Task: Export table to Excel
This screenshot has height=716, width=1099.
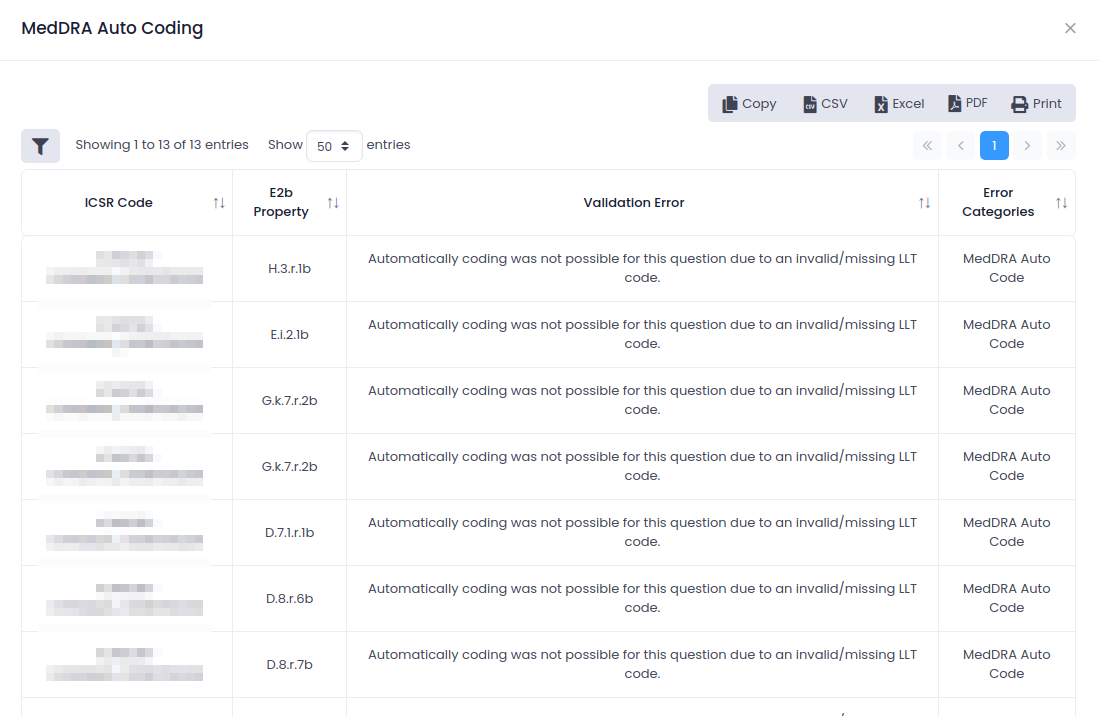Action: tap(899, 104)
